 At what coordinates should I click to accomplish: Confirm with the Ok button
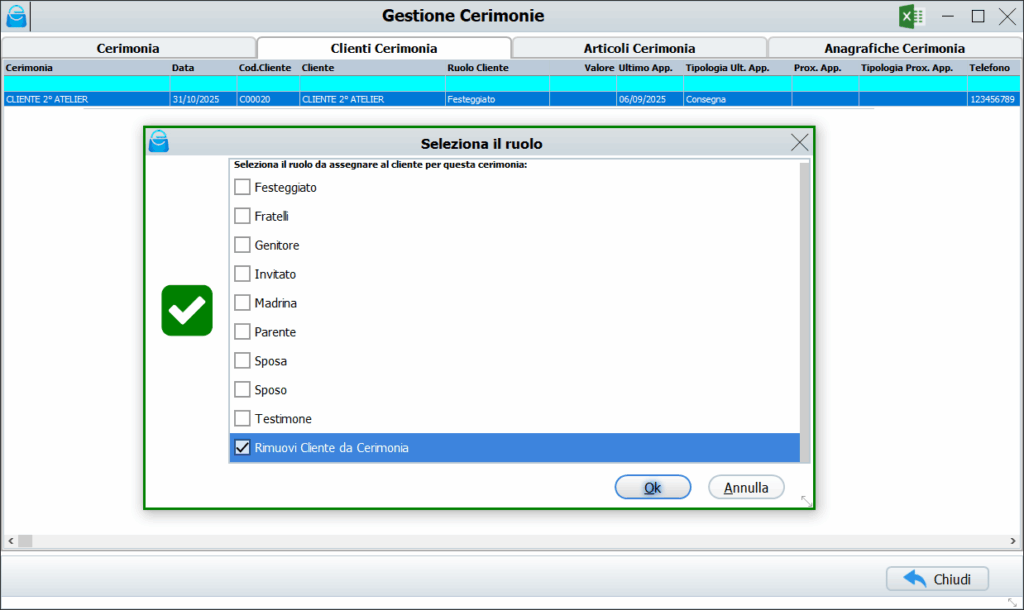tap(652, 488)
